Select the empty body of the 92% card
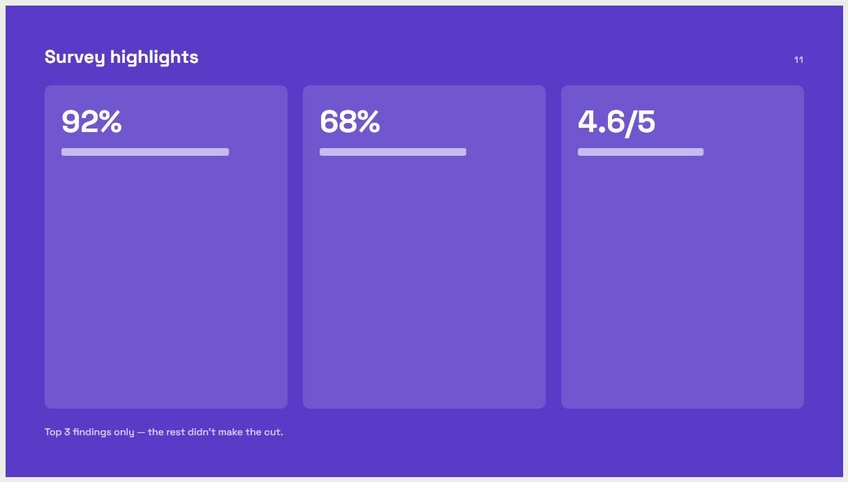 click(x=166, y=281)
